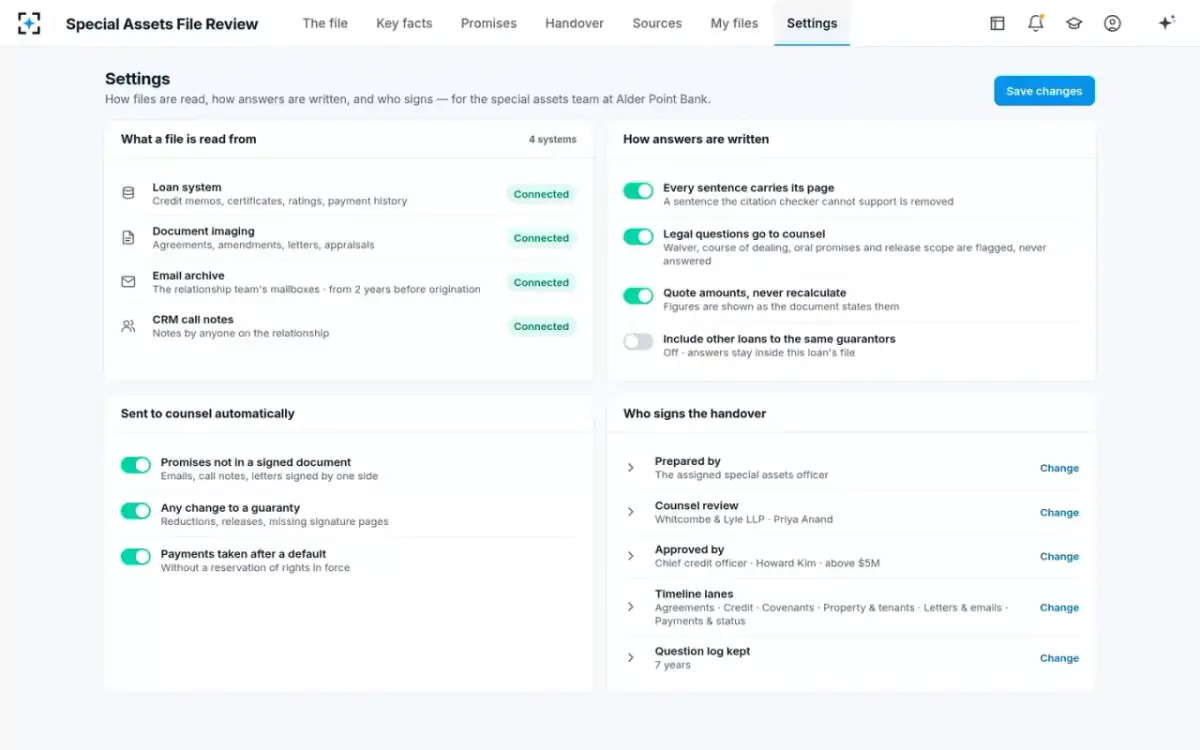The width and height of the screenshot is (1200, 750).
Task: Open the My files tab
Action: pyautogui.click(x=734, y=23)
